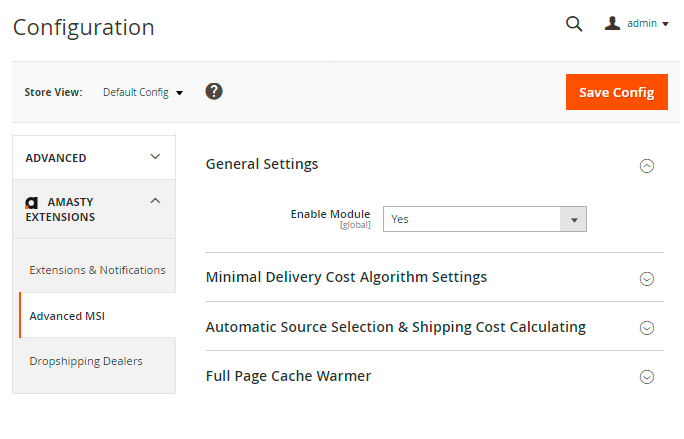Expand Minimal Delivery Cost Algorithm circle icon

click(647, 279)
